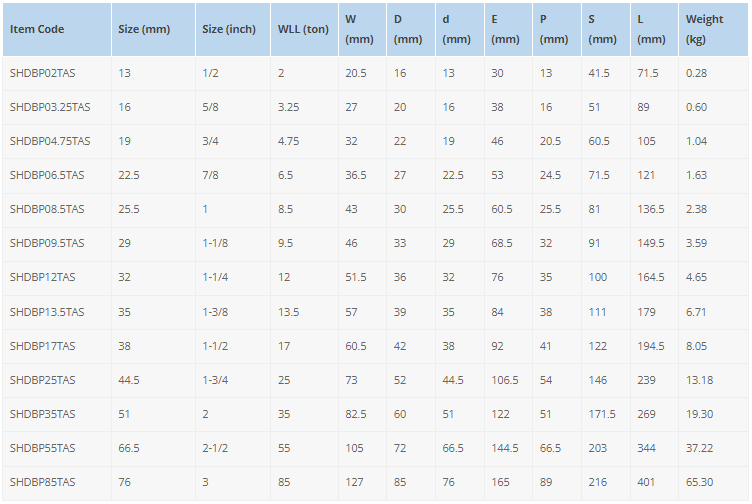752x504 pixels.
Task: Click item code SHDBP17TAS
Action: pos(42,347)
